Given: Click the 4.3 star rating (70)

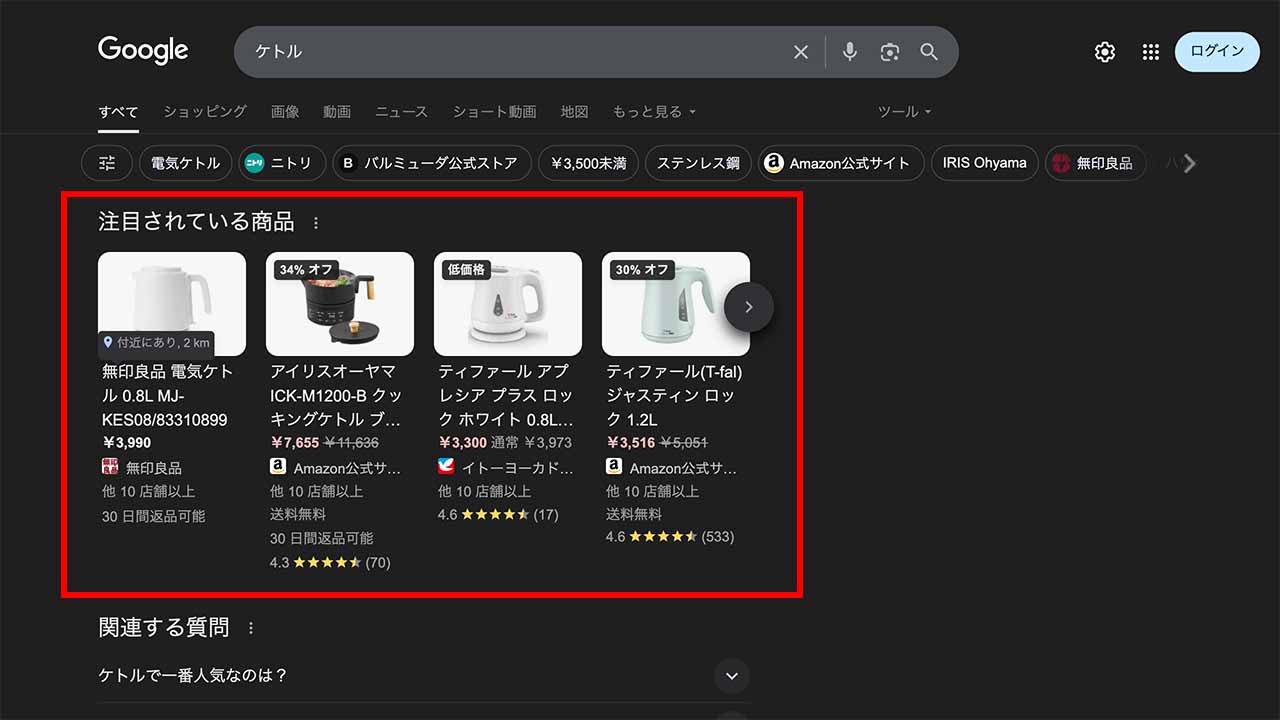Looking at the screenshot, I should 330,563.
